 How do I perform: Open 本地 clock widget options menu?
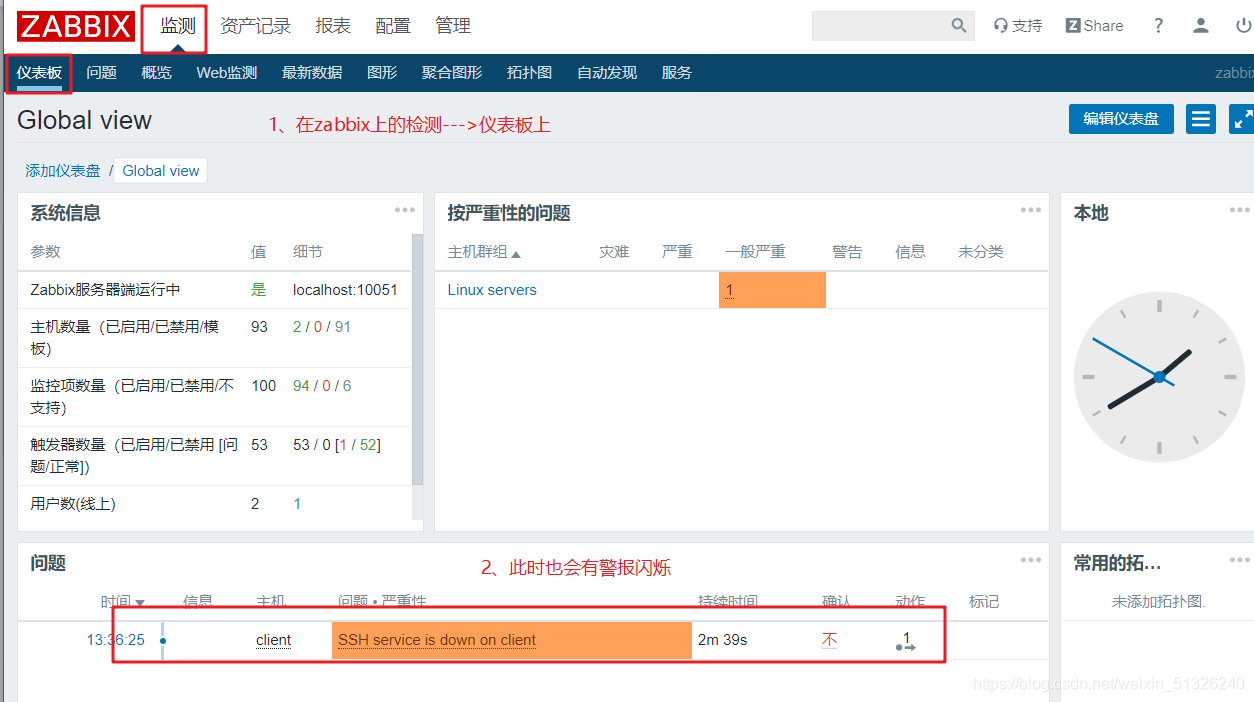(x=1240, y=210)
